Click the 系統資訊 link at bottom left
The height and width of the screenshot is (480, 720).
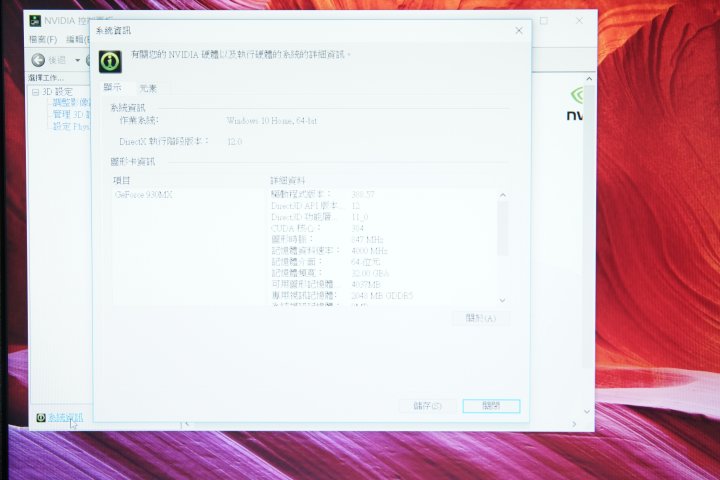point(66,418)
